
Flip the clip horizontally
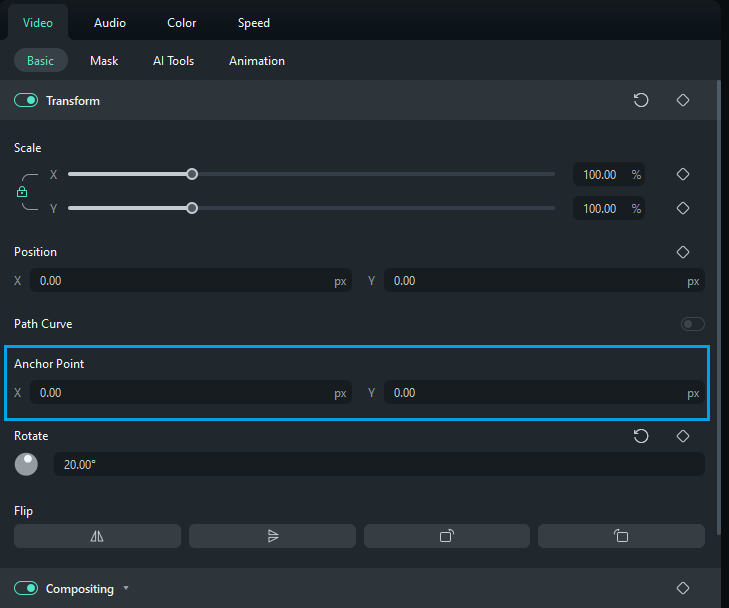pos(97,536)
